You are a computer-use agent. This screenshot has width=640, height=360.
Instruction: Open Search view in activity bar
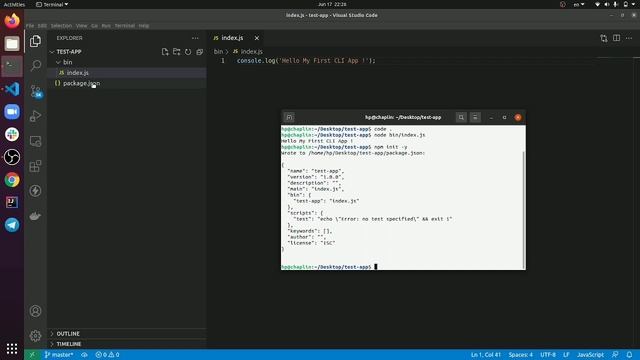[36, 65]
